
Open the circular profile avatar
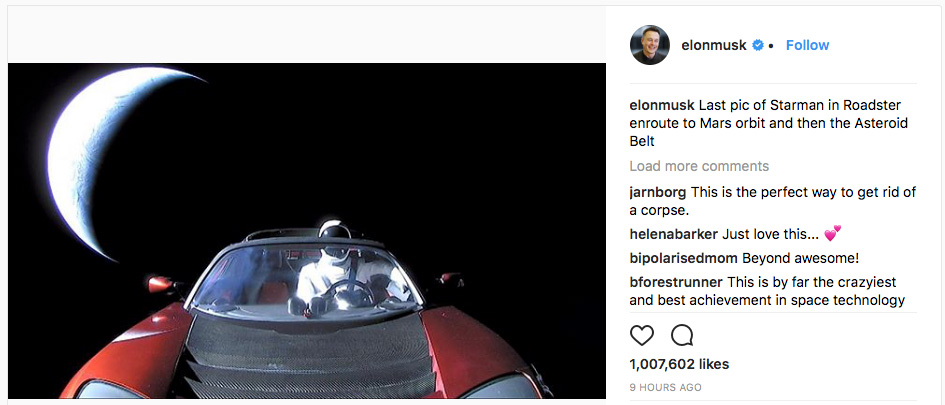click(650, 45)
